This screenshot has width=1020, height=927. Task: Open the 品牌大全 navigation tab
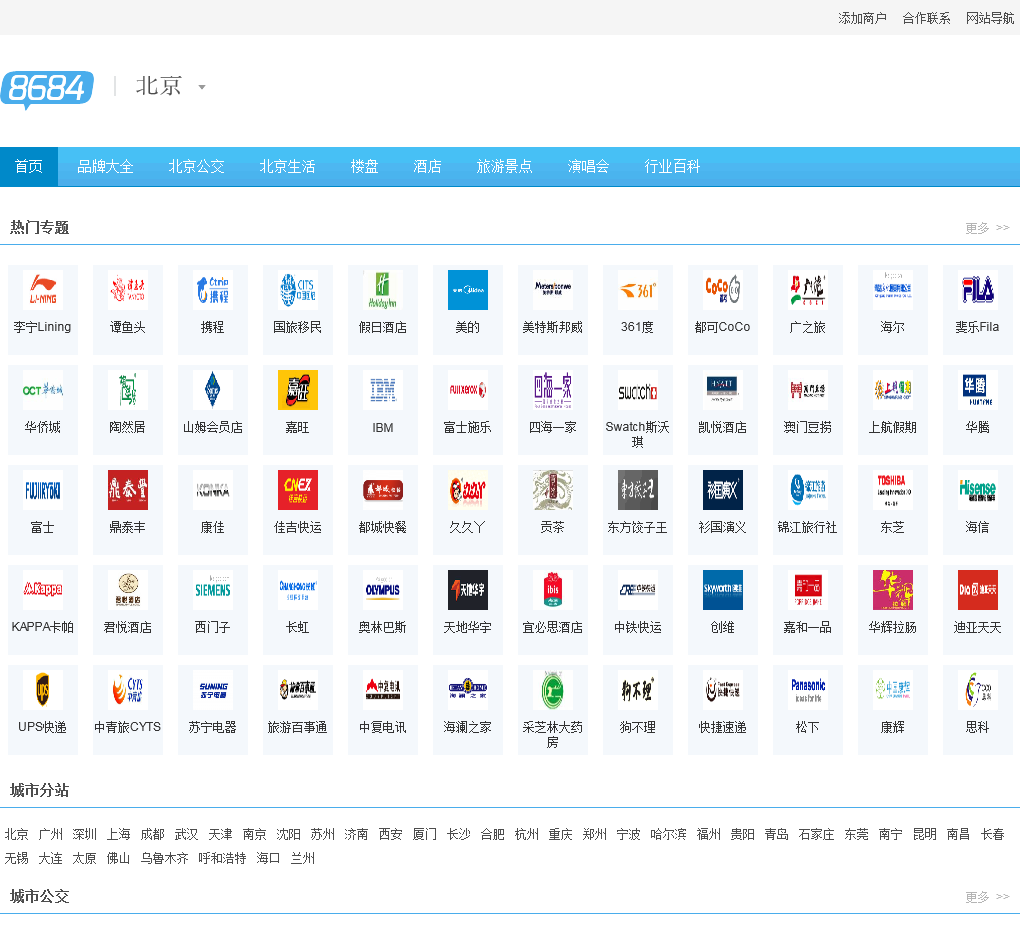pos(105,167)
